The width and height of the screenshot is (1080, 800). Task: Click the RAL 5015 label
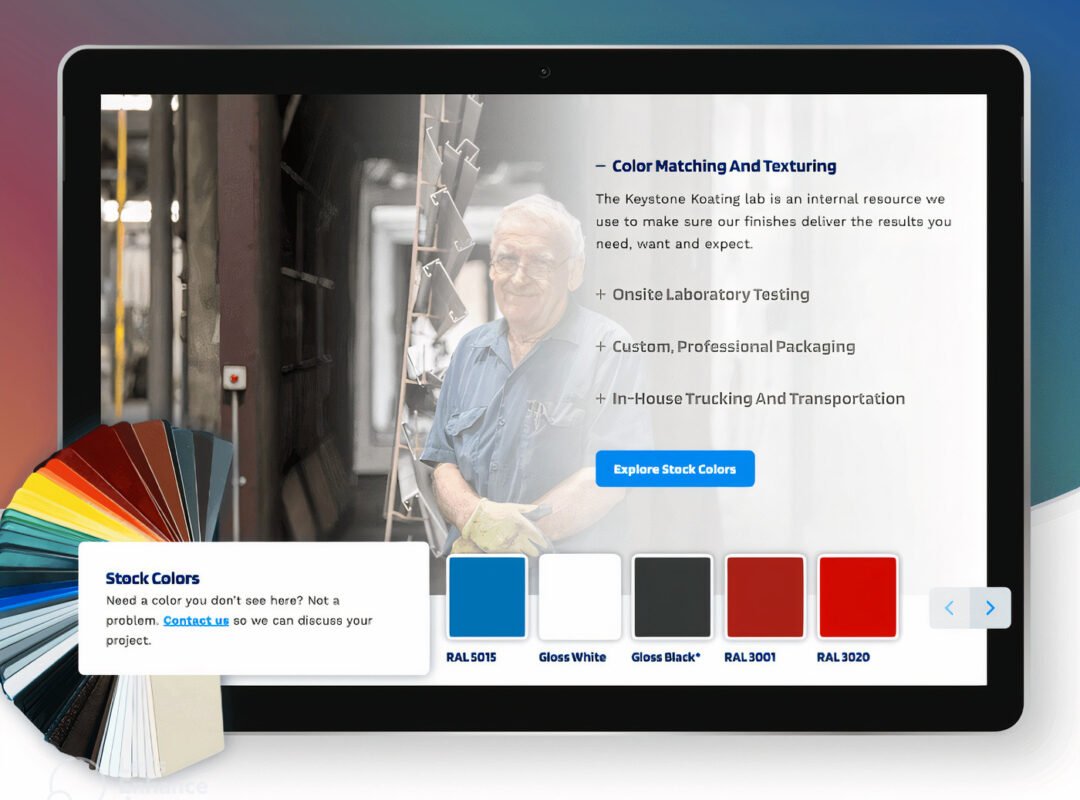[471, 657]
